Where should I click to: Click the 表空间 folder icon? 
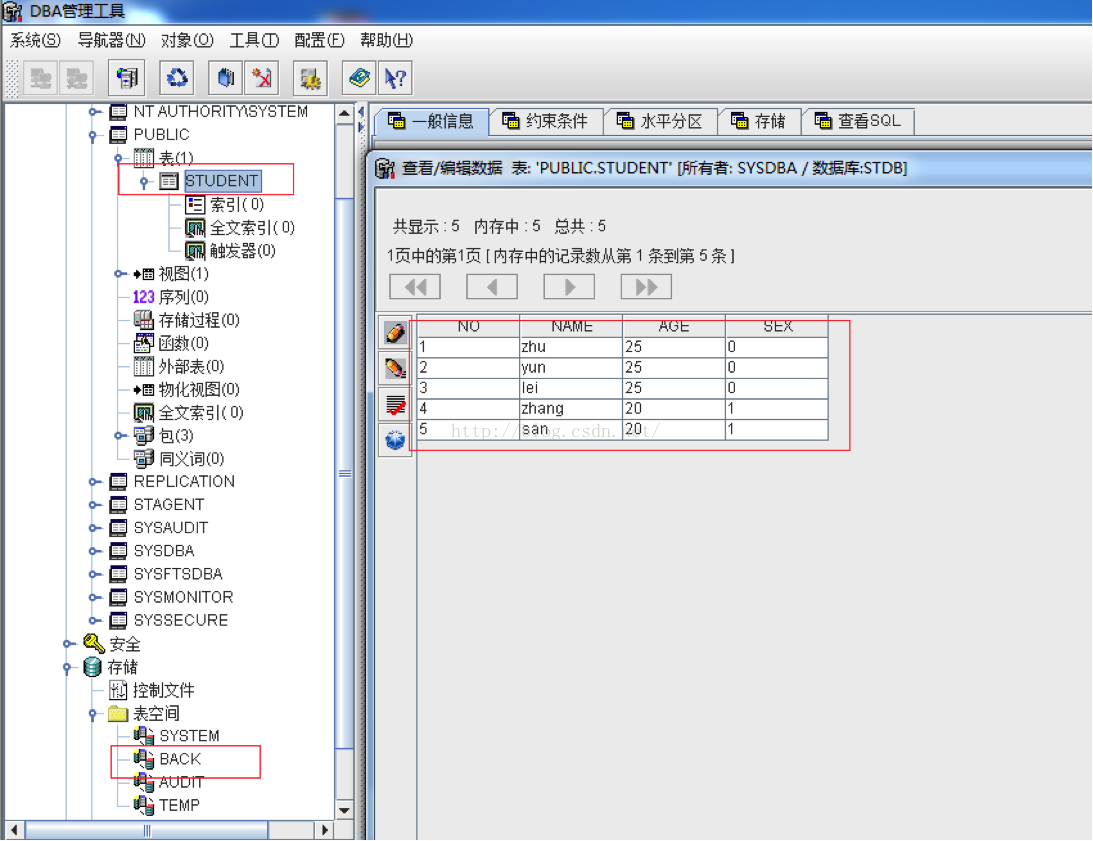(118, 713)
